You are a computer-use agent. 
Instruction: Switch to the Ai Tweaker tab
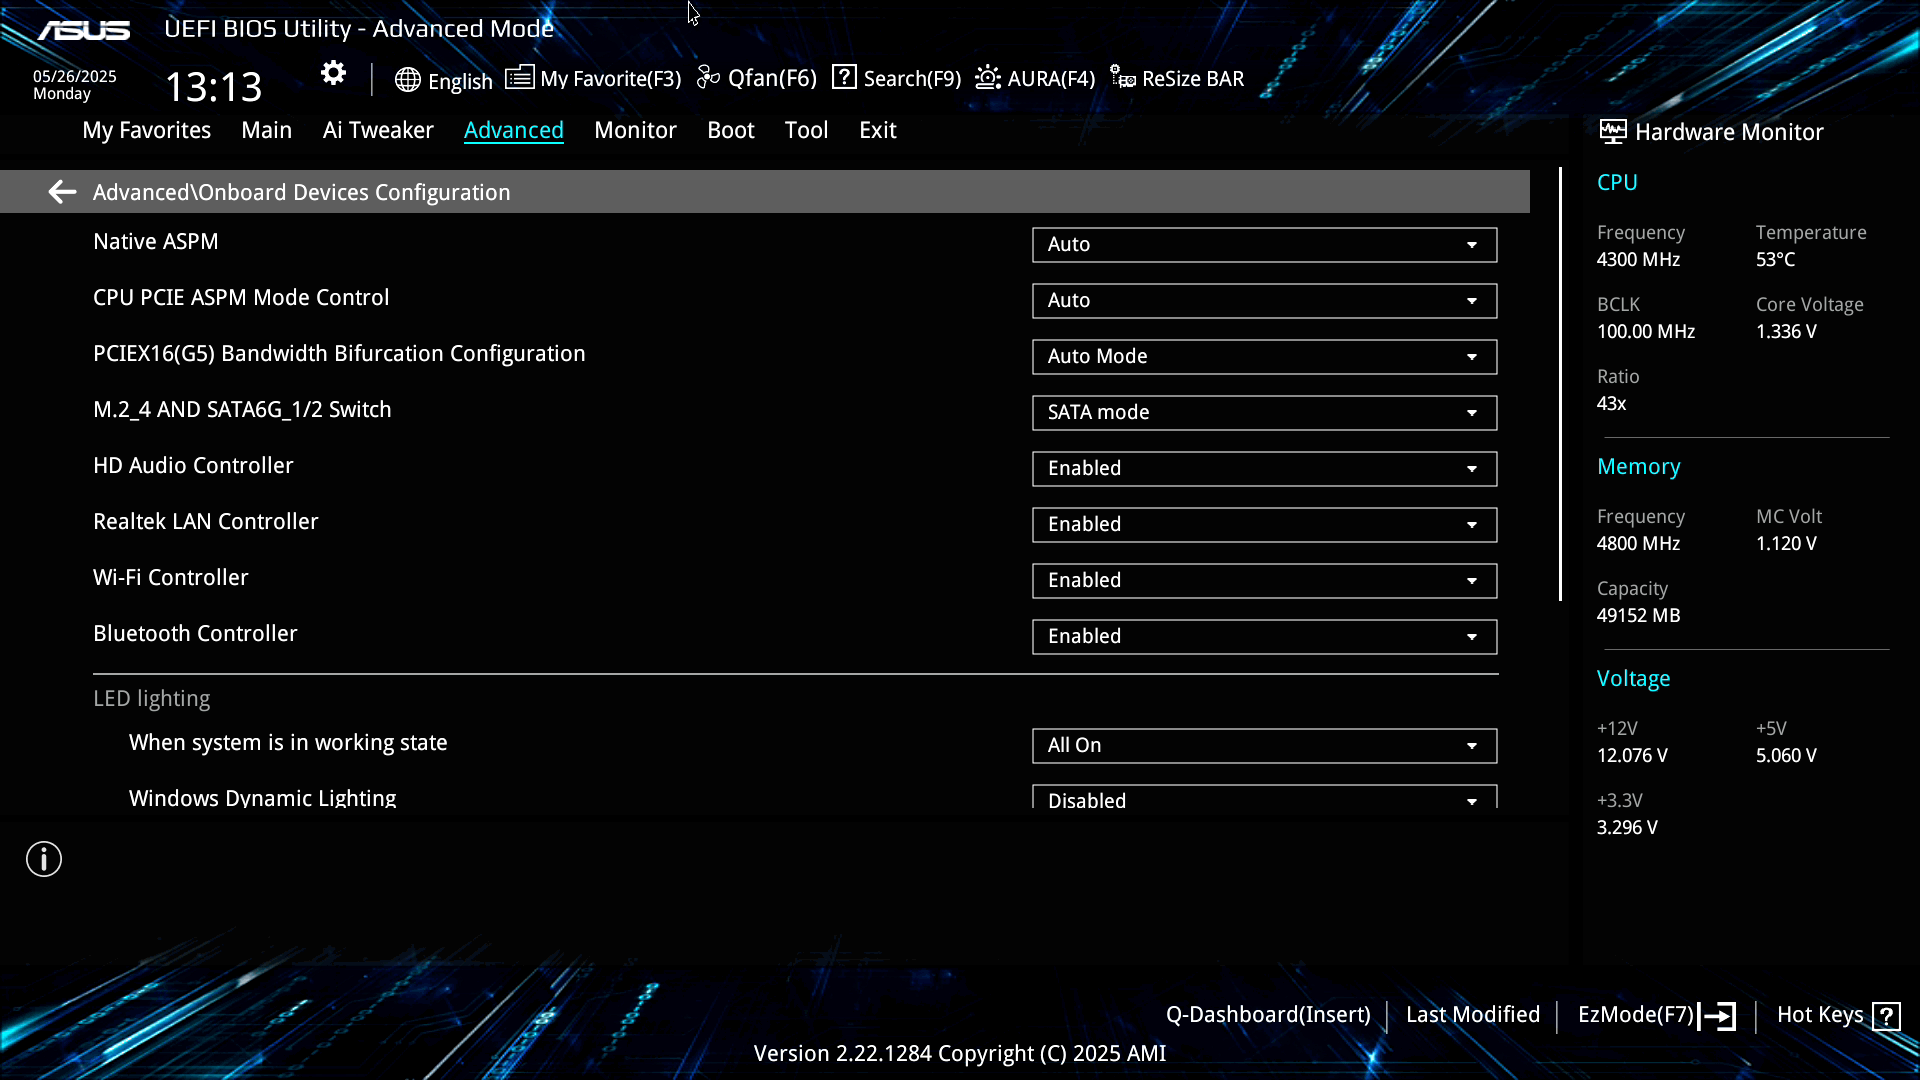[x=378, y=130]
